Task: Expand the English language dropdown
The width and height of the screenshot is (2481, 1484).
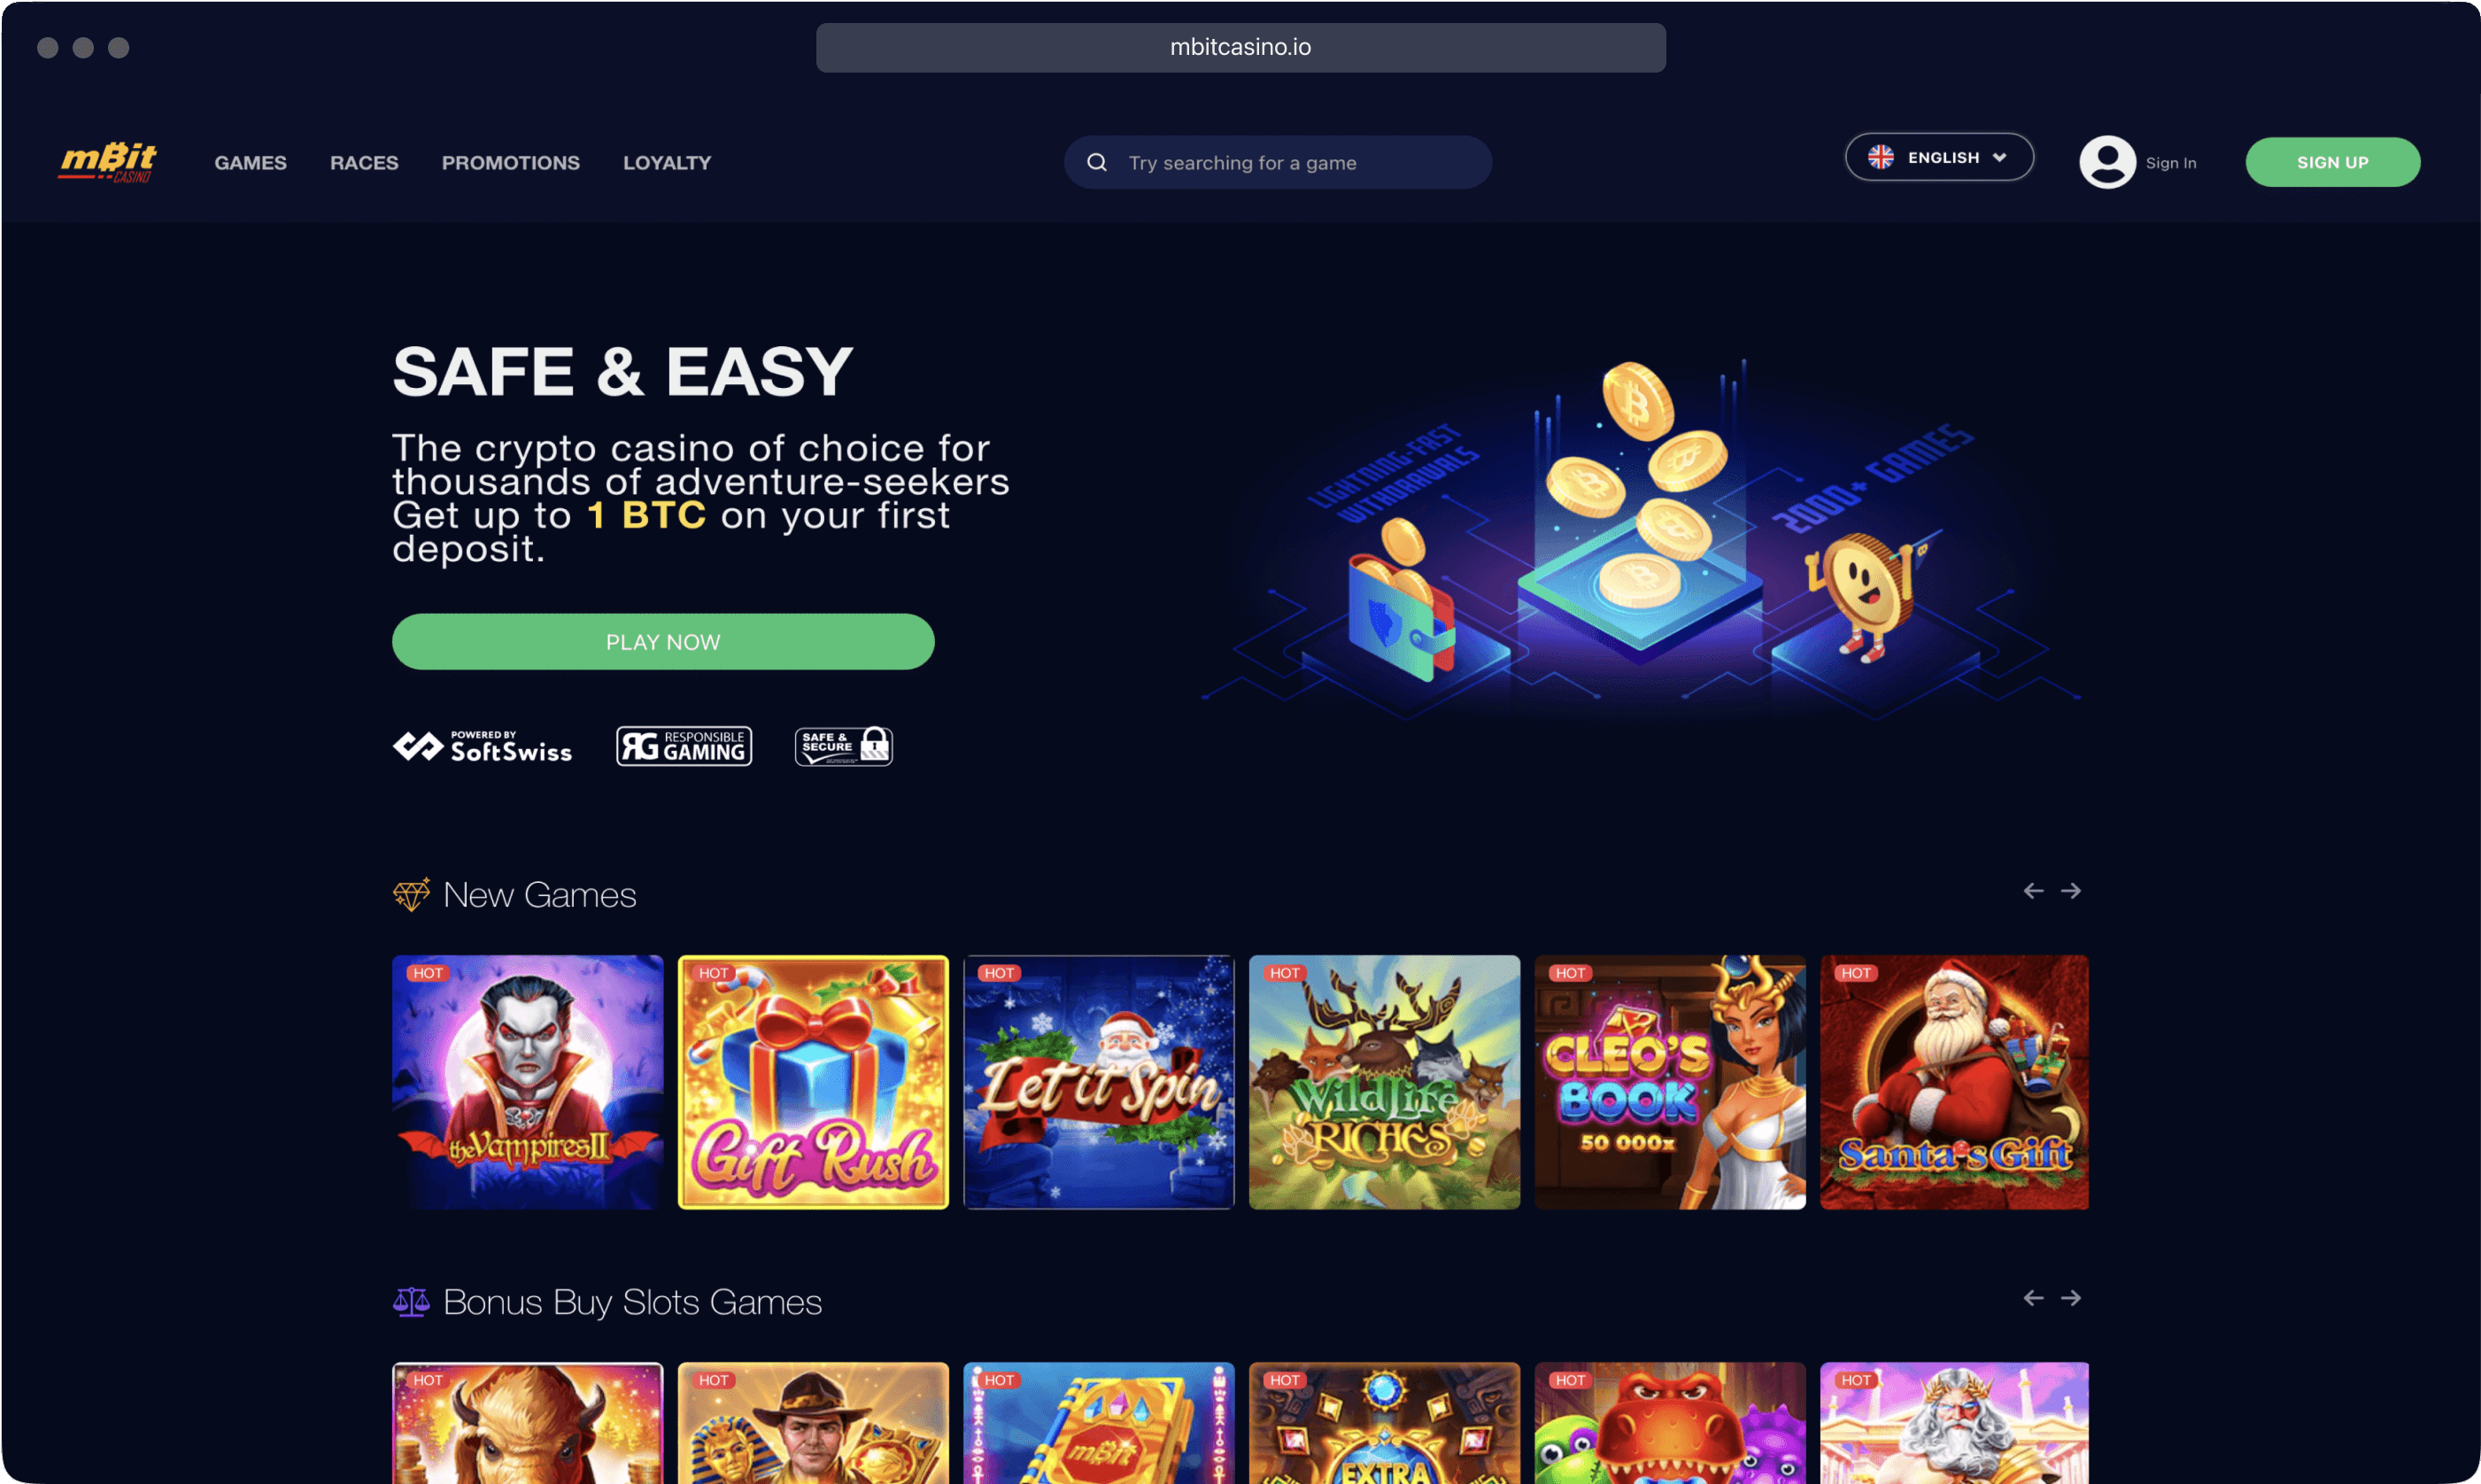Action: pyautogui.click(x=1939, y=157)
